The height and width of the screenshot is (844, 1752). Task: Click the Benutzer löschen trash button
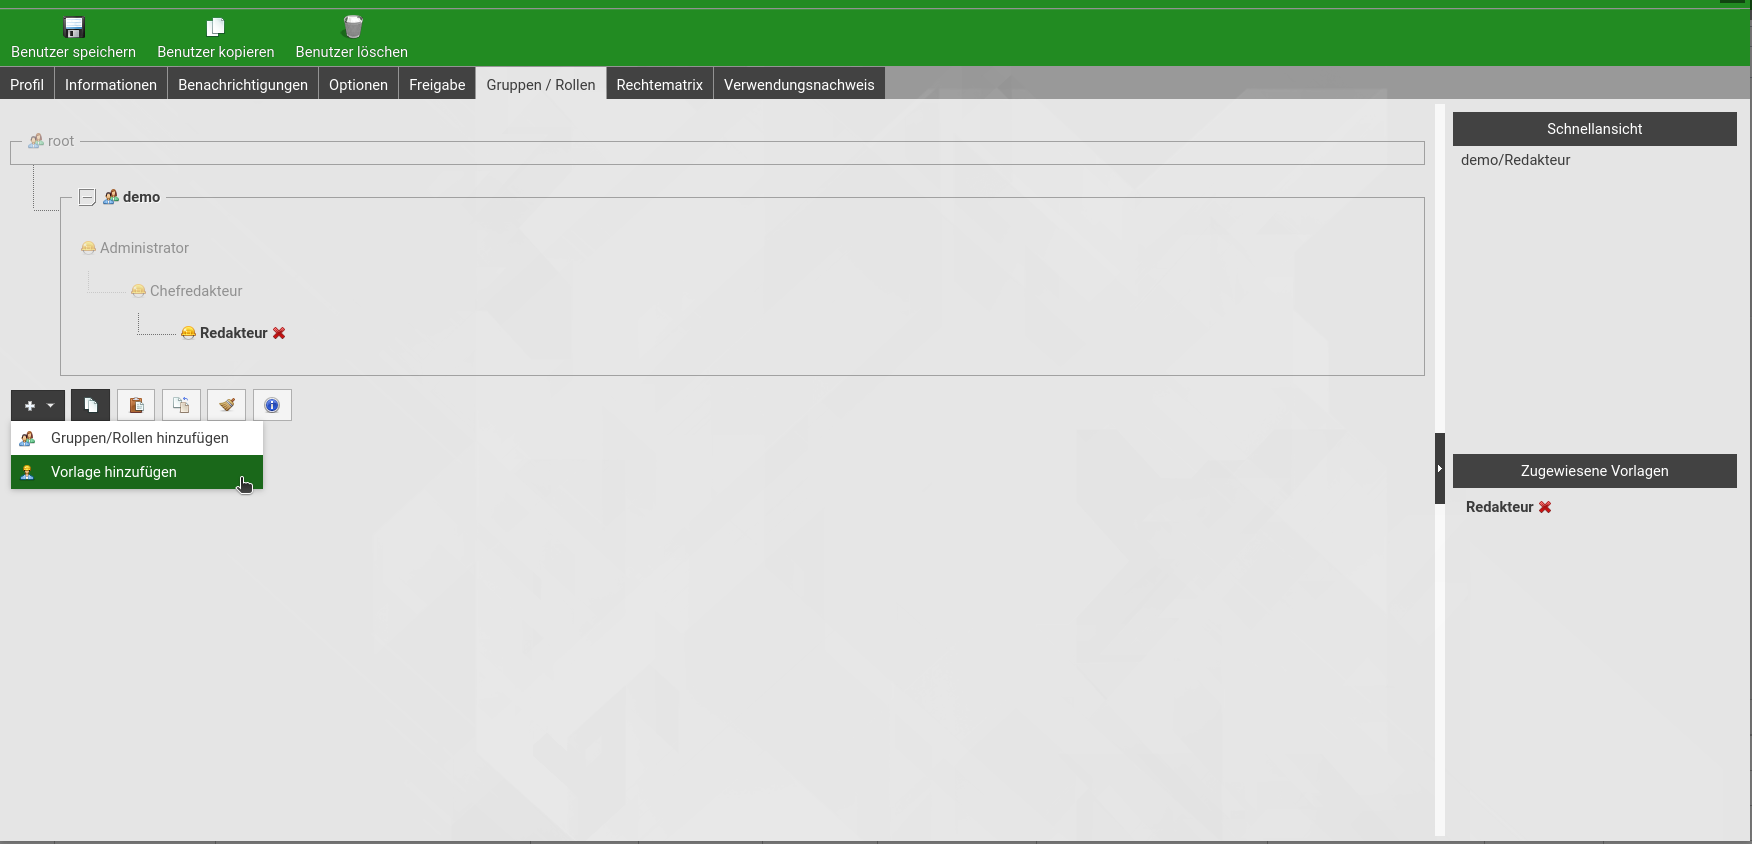click(x=351, y=38)
